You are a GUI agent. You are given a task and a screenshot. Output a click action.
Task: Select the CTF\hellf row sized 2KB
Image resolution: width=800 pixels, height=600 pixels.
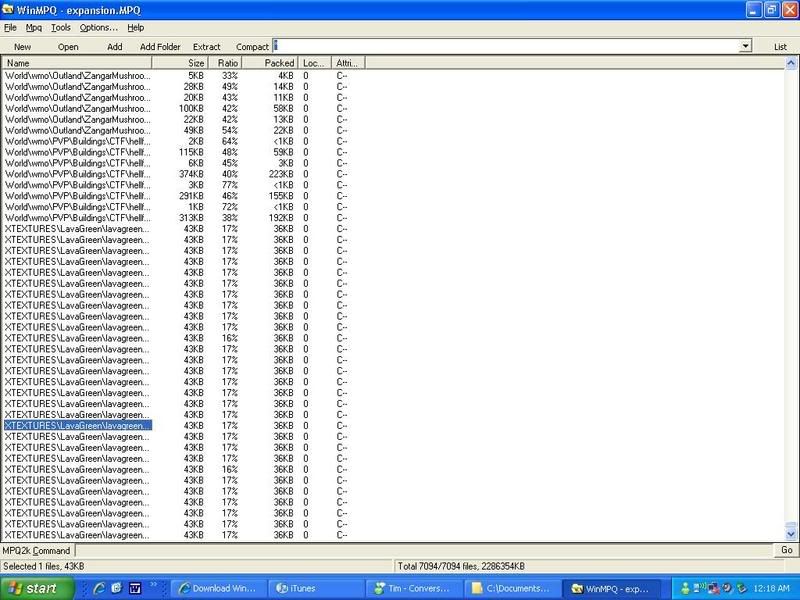tap(78, 141)
